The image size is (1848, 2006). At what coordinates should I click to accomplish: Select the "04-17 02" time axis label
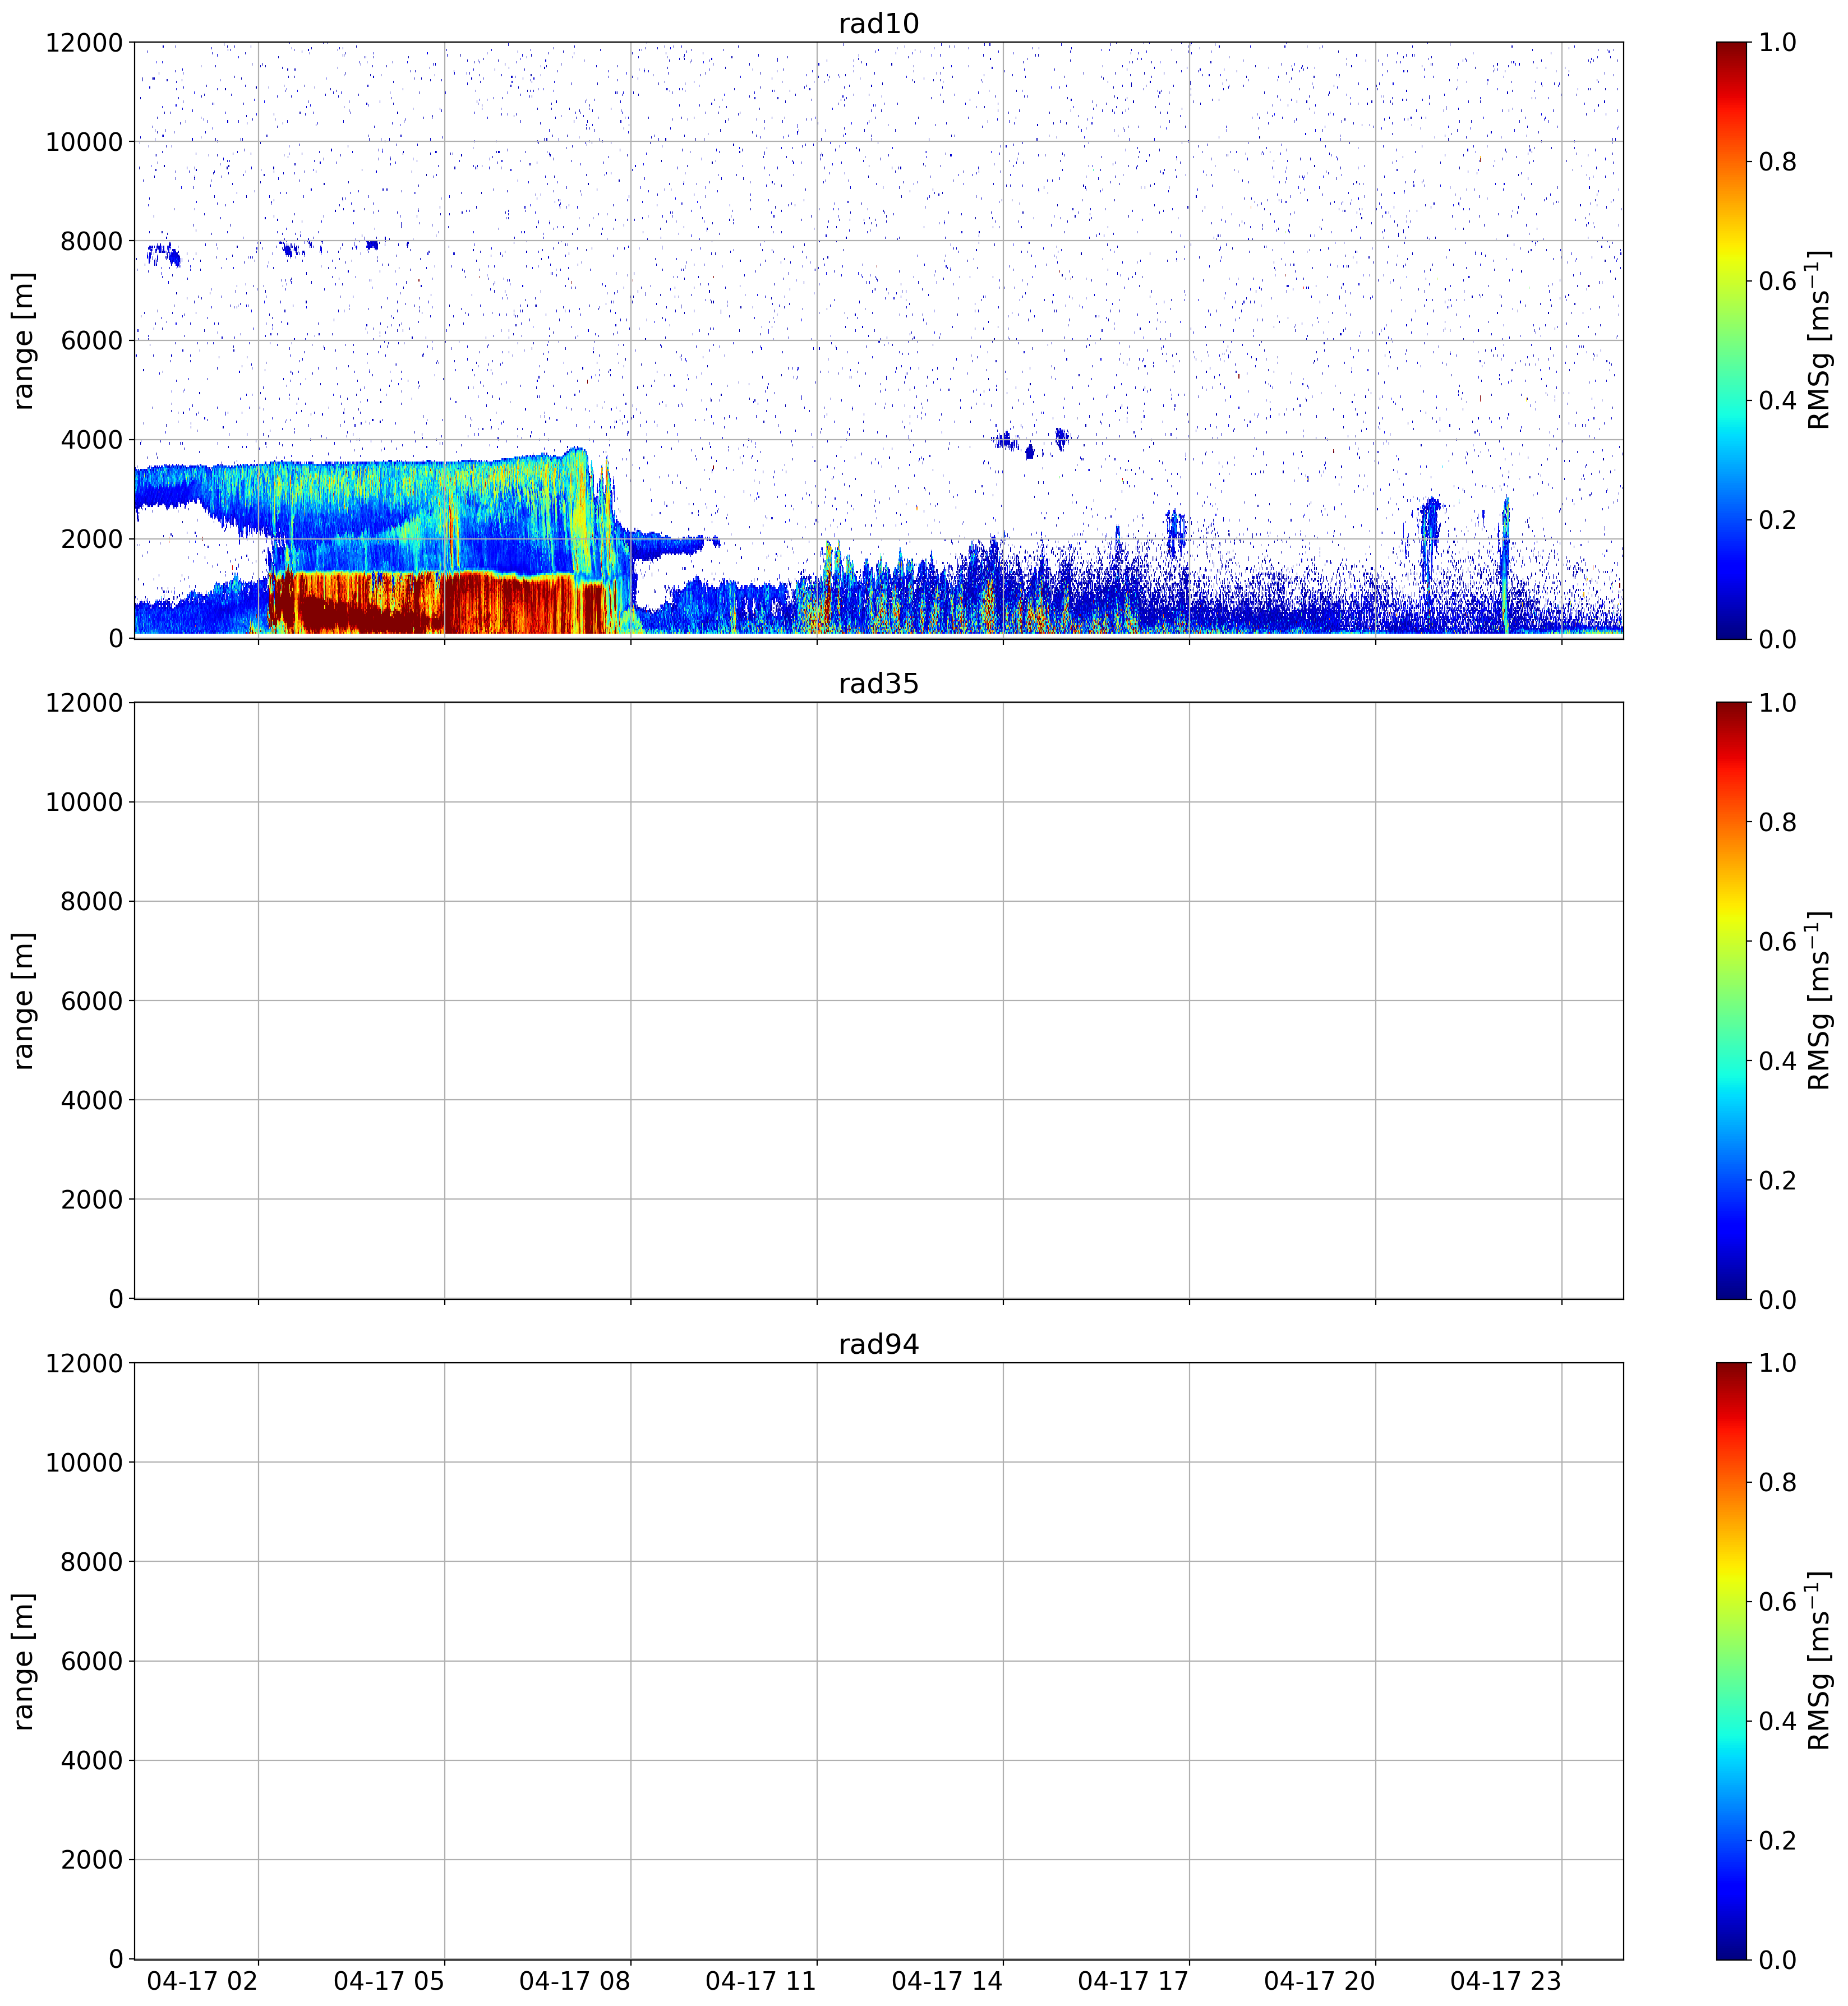(x=203, y=1981)
